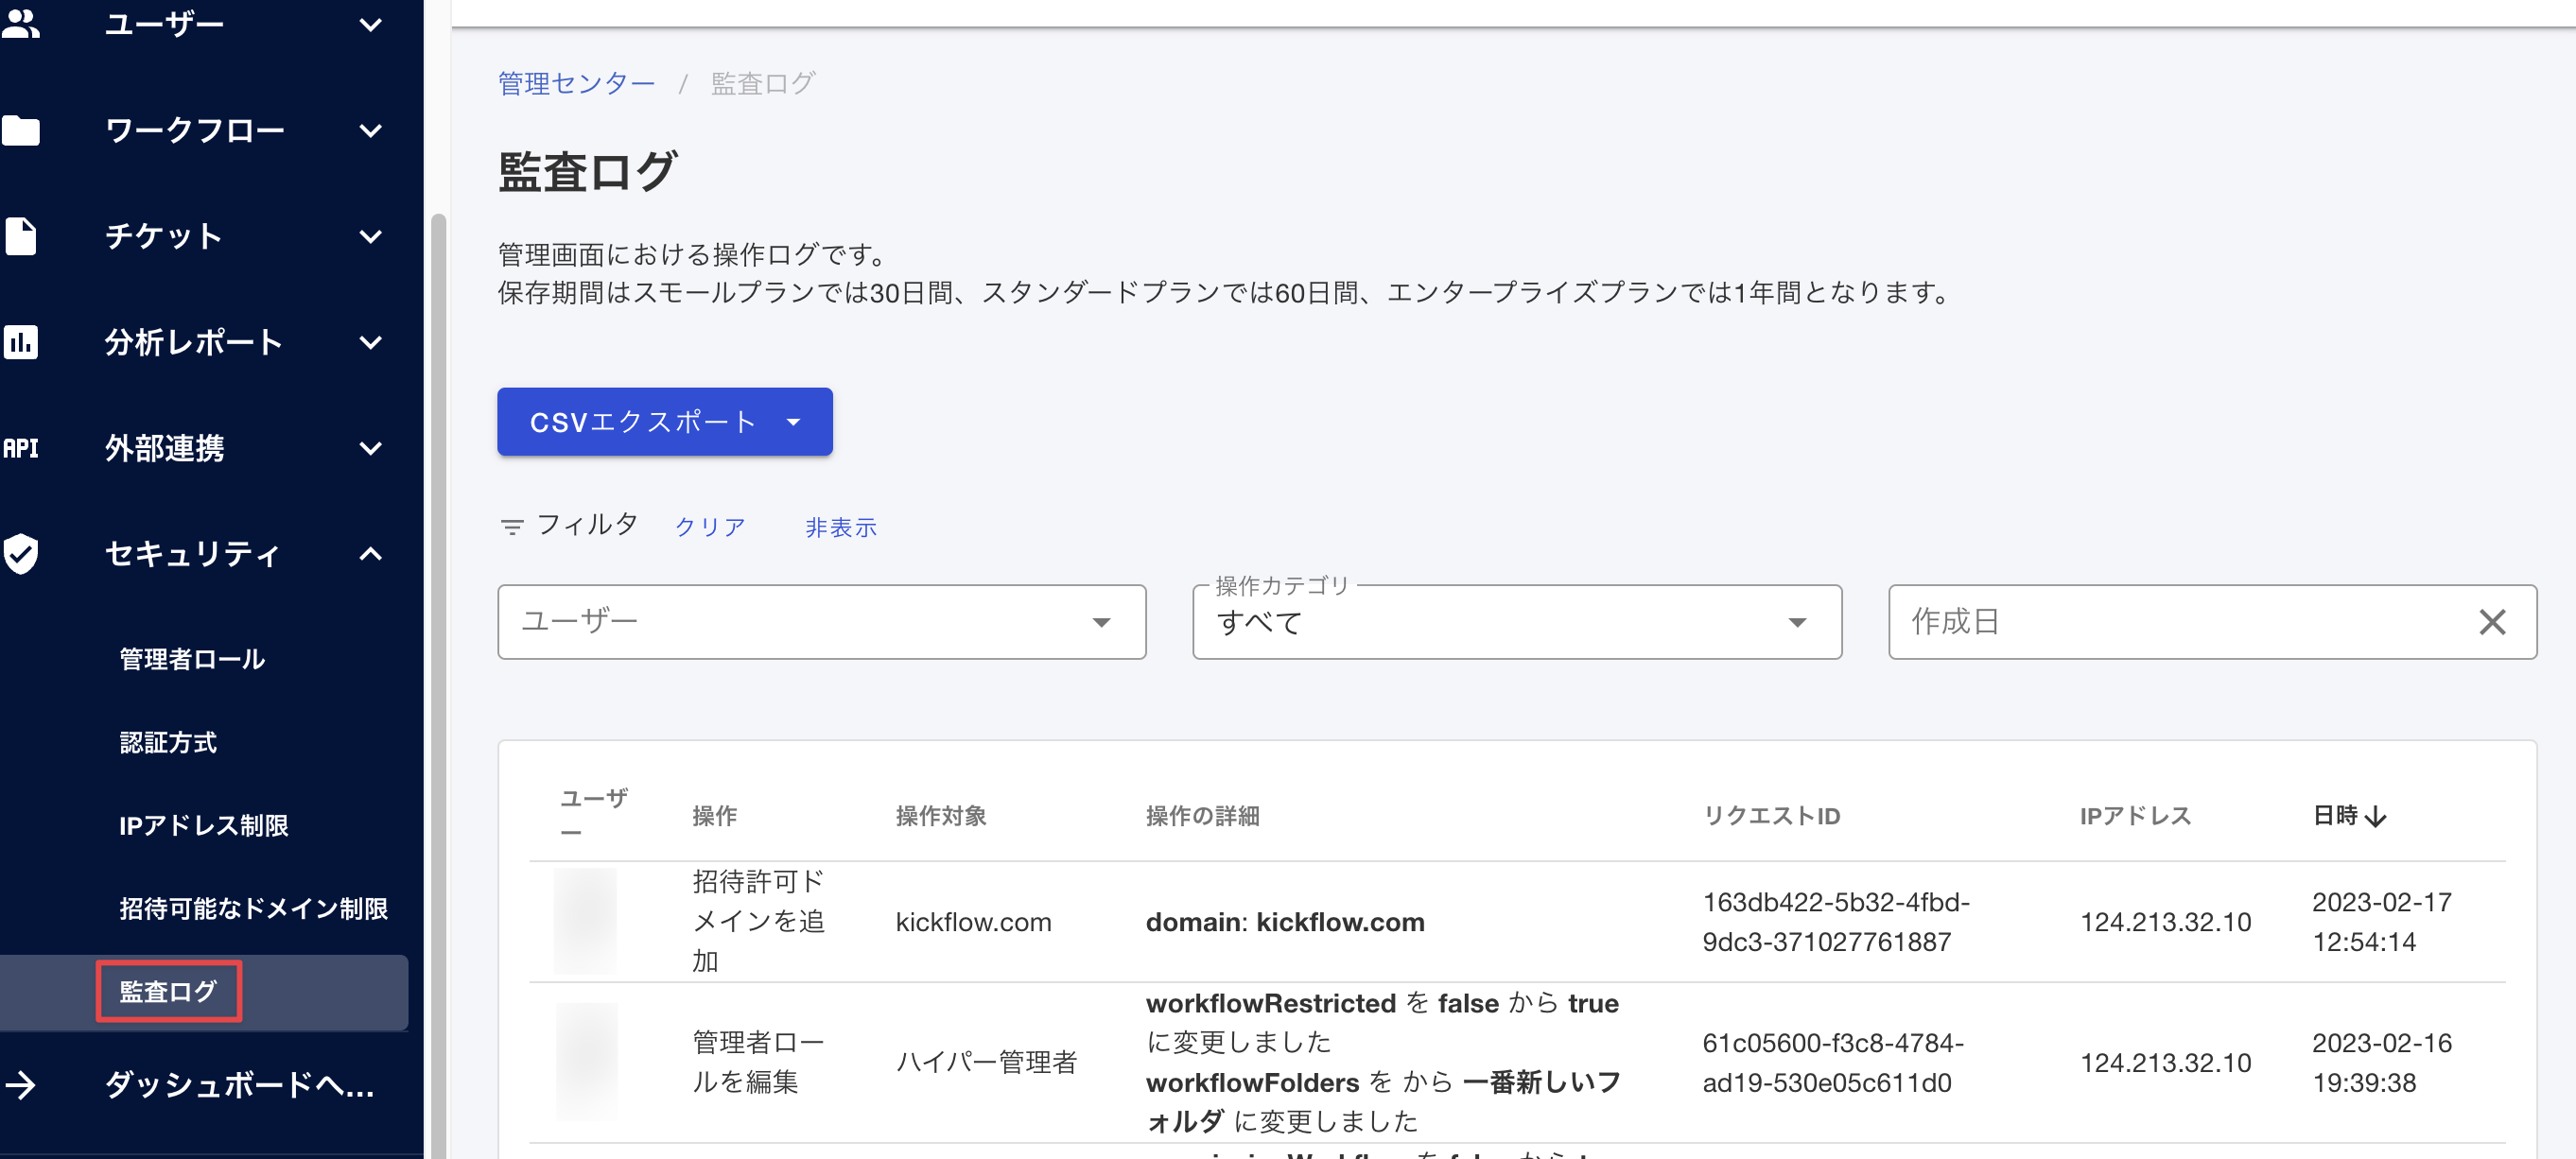Click the 非表示 filter link
Screen dimensions: 2576x1159
tap(841, 527)
